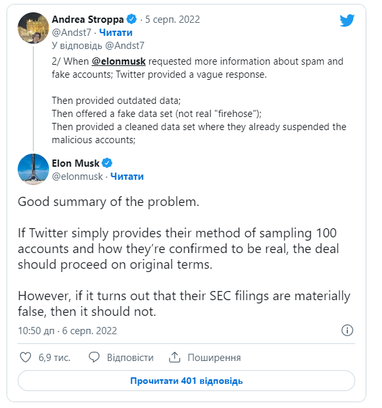
Task: Click the reply speech bubble icon
Action: point(94,357)
